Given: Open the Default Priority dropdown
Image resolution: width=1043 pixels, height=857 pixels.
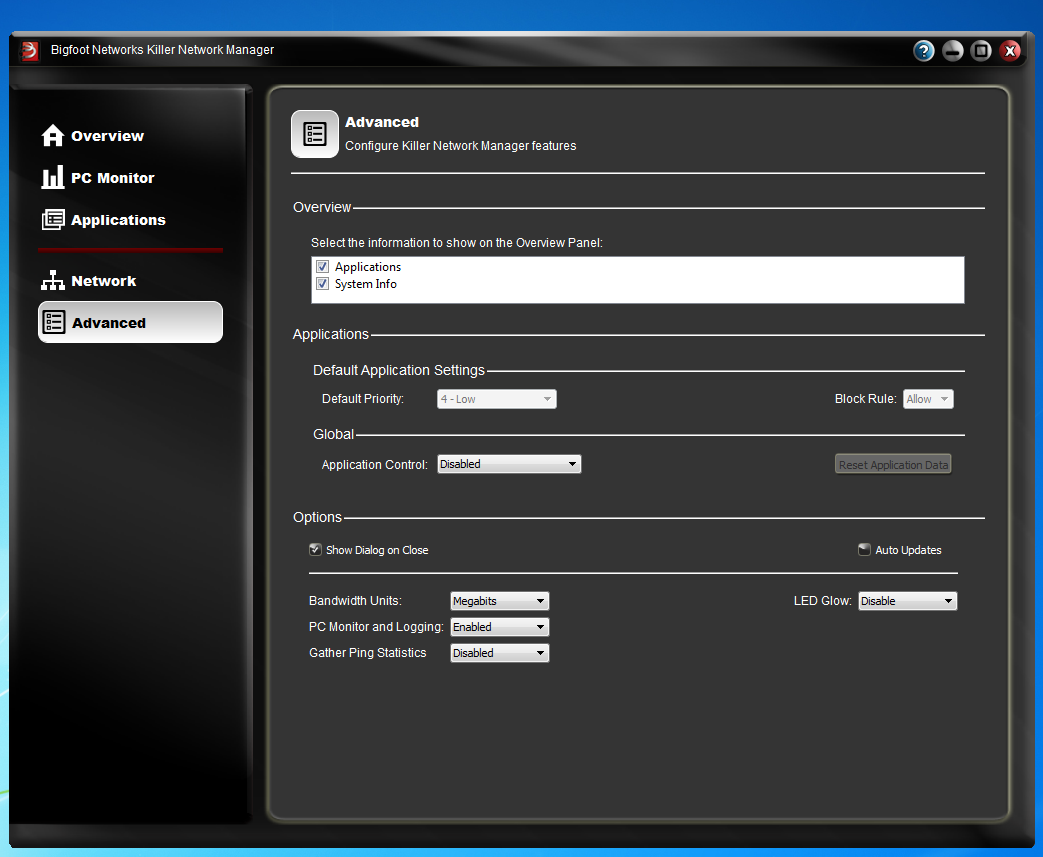Looking at the screenshot, I should [496, 399].
